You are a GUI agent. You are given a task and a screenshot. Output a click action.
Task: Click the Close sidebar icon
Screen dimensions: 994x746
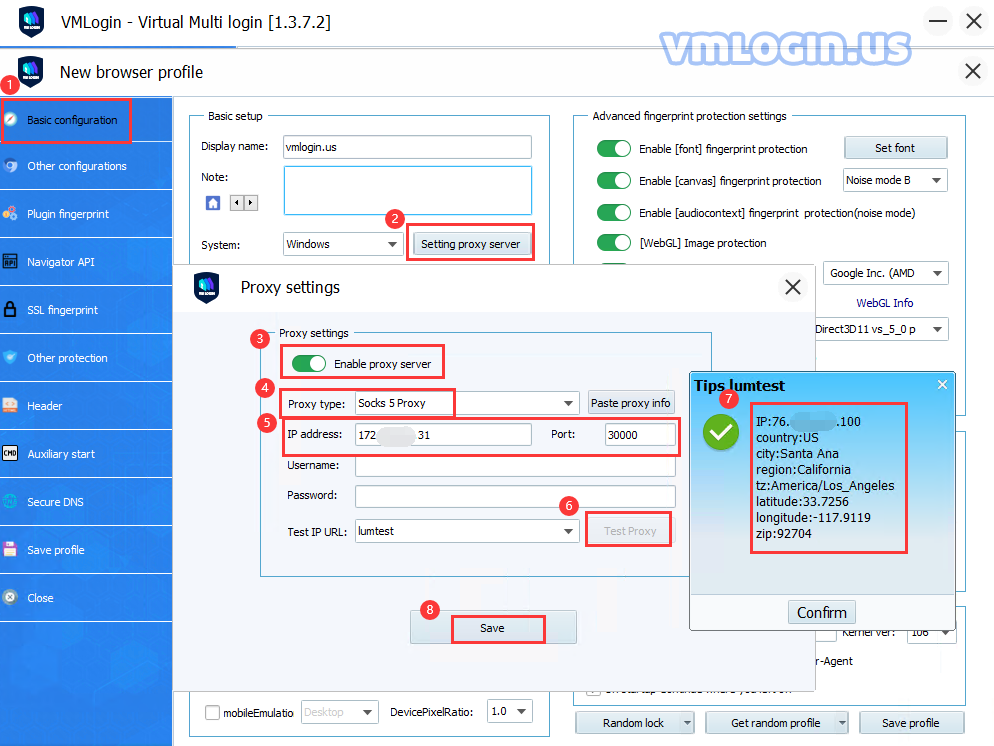(10, 598)
